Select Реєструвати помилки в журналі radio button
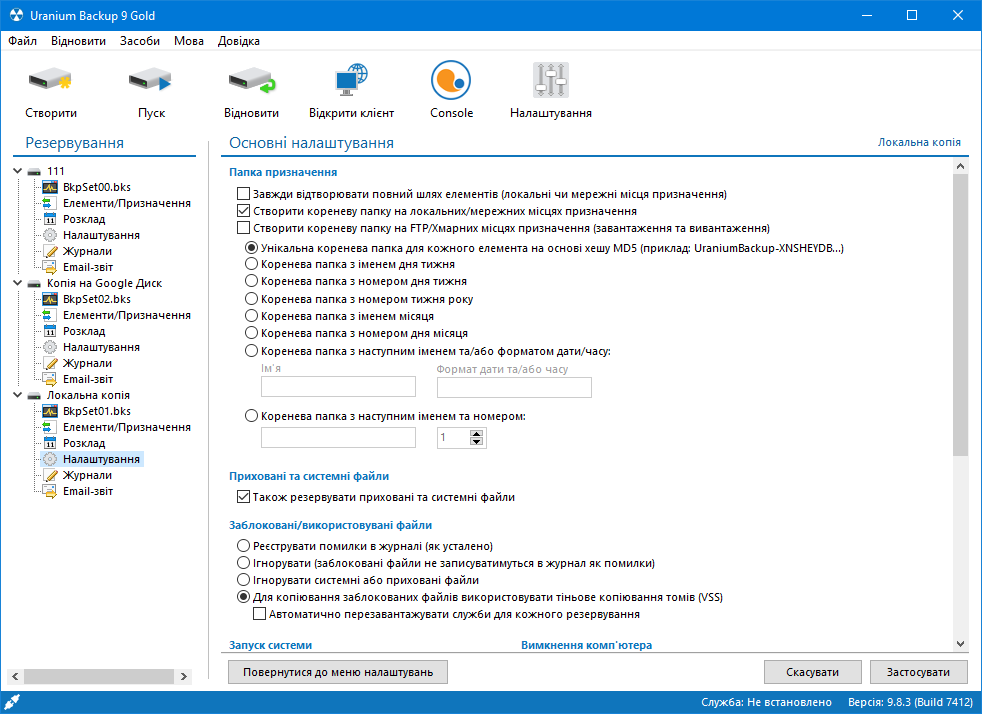982x714 pixels. pyautogui.click(x=243, y=546)
